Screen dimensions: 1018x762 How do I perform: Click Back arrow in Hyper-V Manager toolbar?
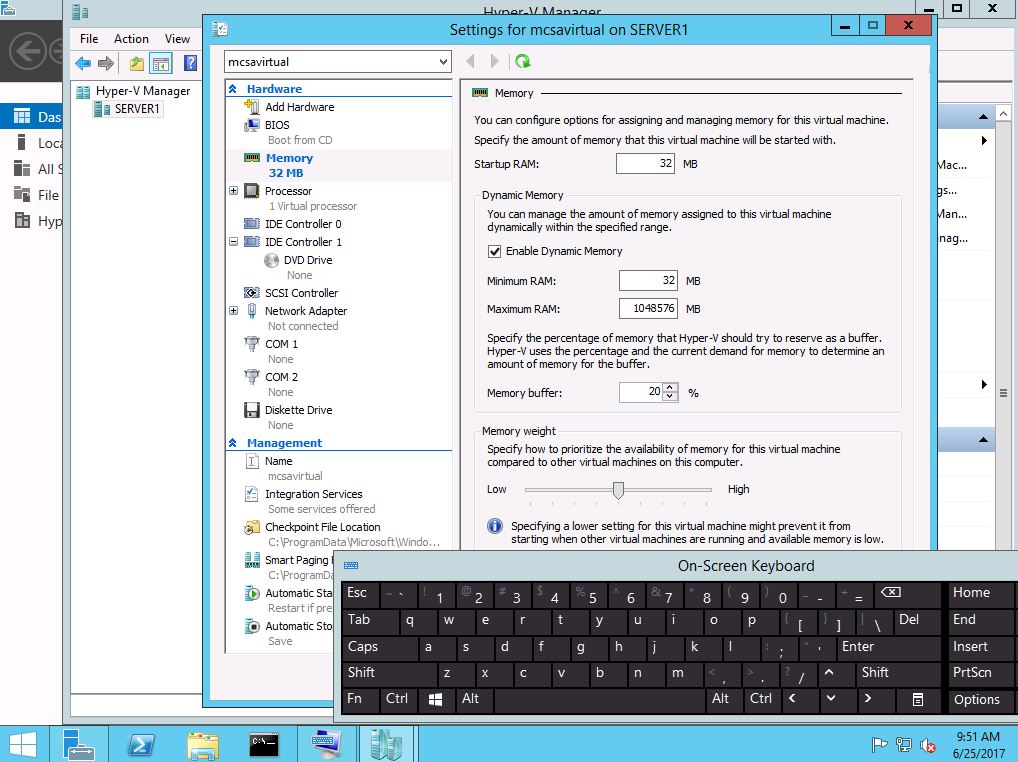click(83, 63)
